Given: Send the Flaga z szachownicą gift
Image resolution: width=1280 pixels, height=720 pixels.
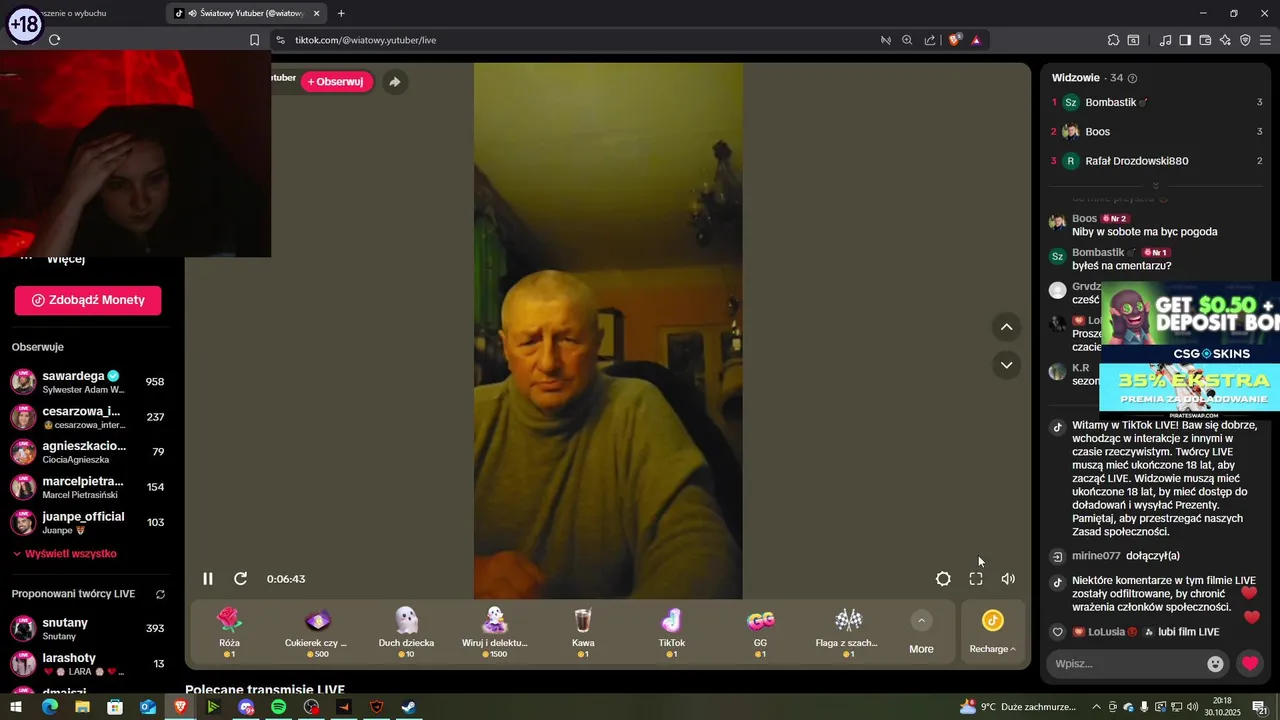Looking at the screenshot, I should (x=848, y=632).
